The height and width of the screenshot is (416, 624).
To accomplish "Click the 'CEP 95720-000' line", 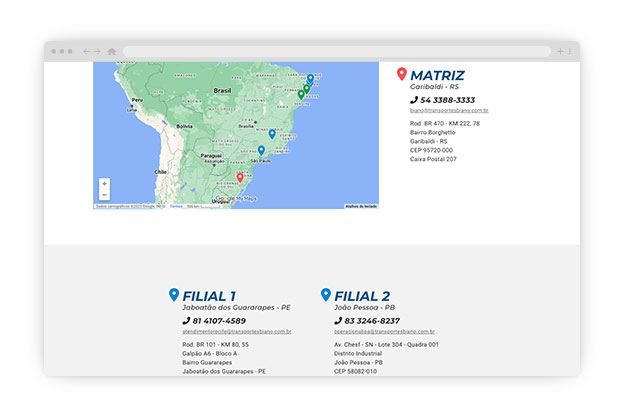I will click(431, 150).
